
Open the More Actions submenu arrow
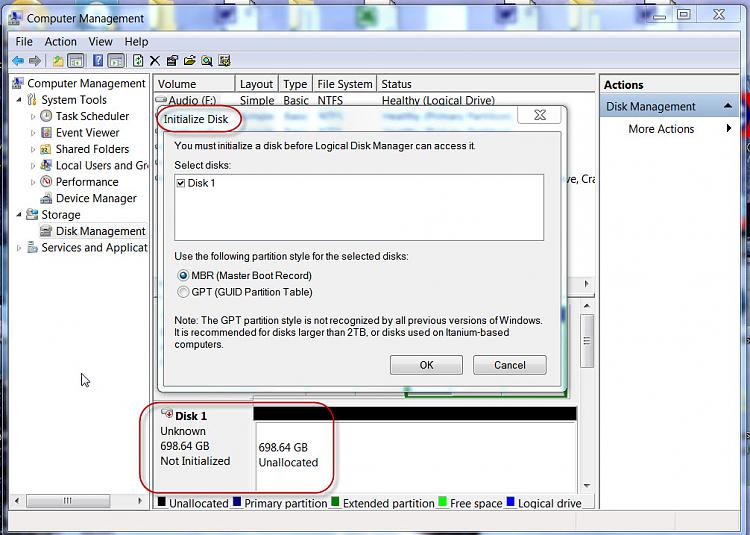728,128
